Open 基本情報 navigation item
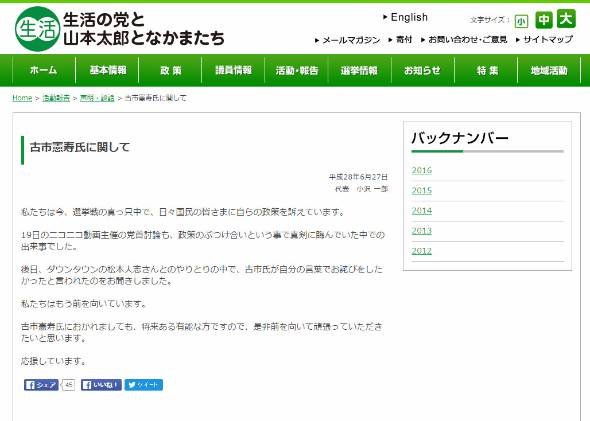This screenshot has width=590, height=421. click(108, 70)
